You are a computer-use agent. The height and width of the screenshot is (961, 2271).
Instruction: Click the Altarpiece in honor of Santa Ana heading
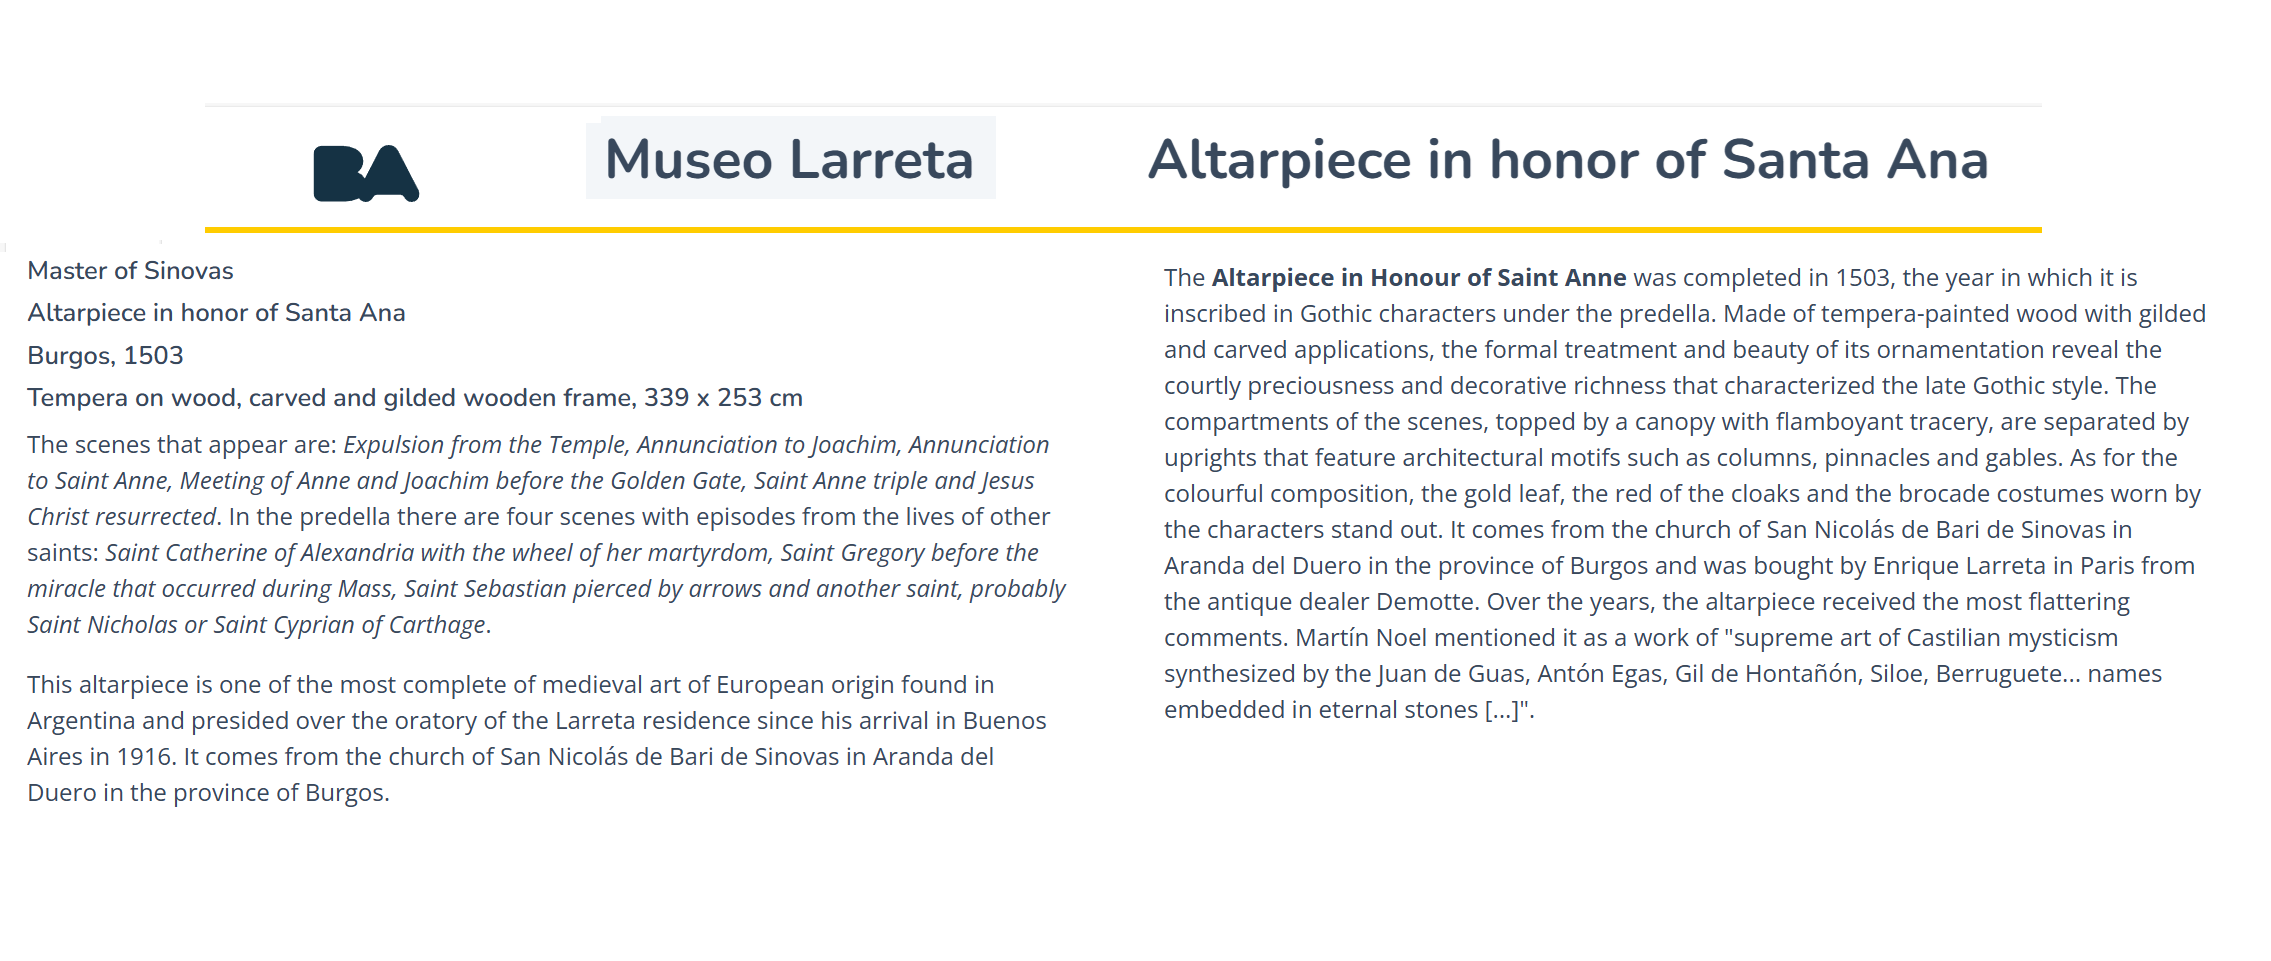click(1567, 159)
